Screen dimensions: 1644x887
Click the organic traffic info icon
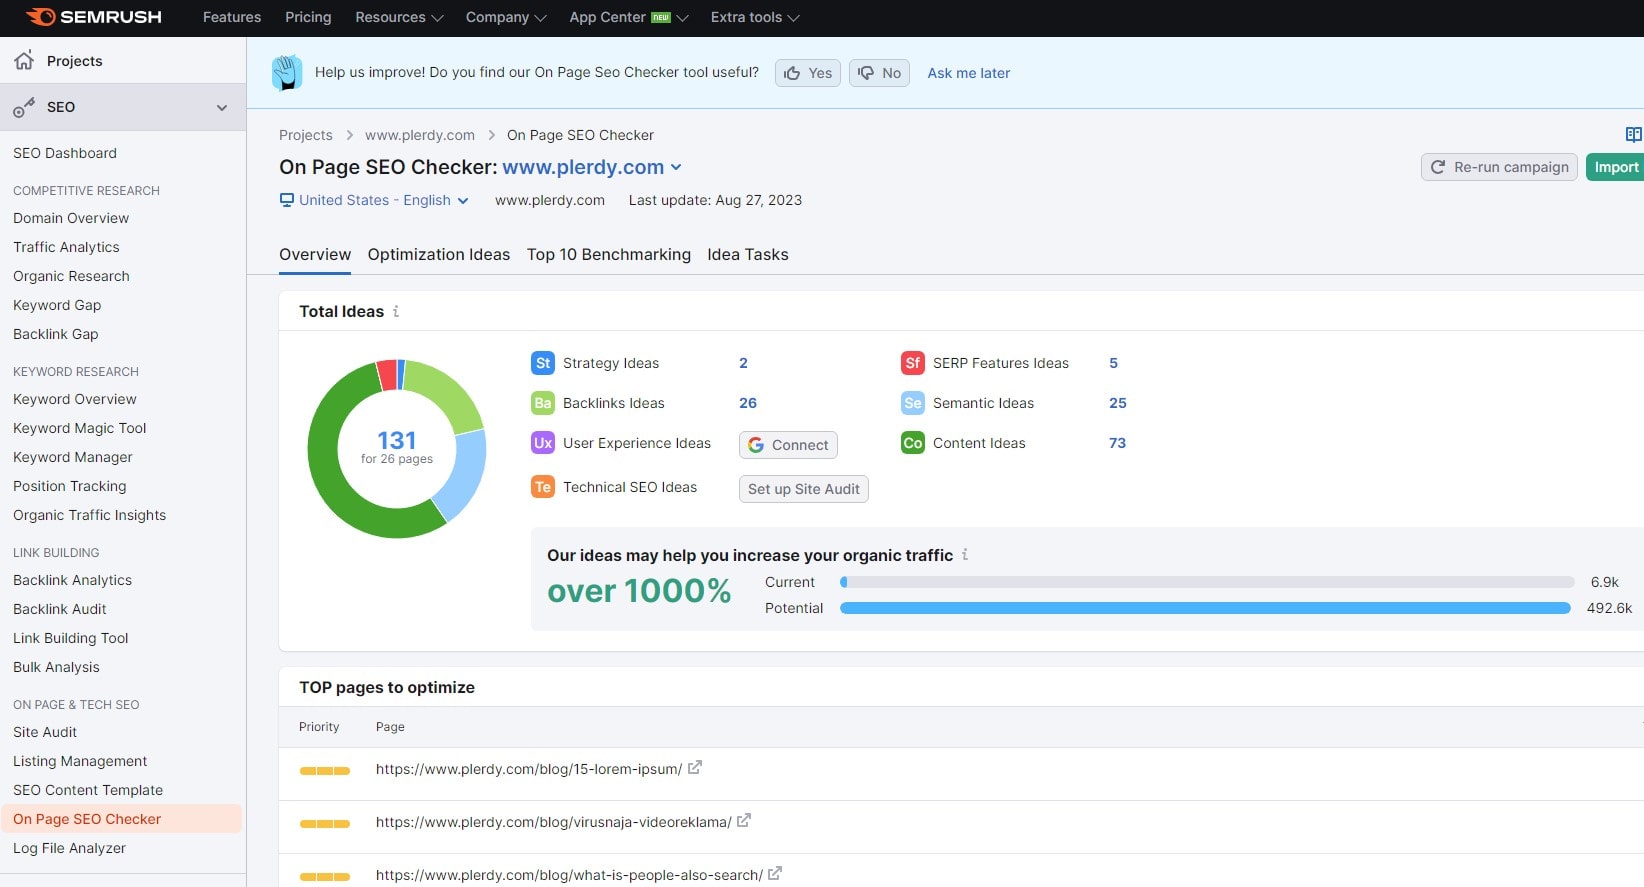click(x=965, y=554)
